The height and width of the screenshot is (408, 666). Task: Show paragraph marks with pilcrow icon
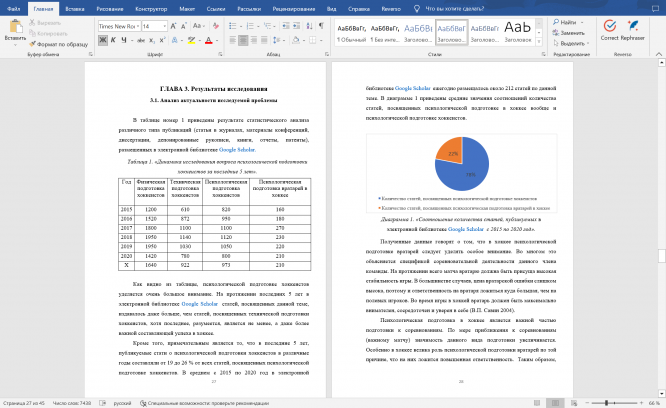click(x=321, y=26)
